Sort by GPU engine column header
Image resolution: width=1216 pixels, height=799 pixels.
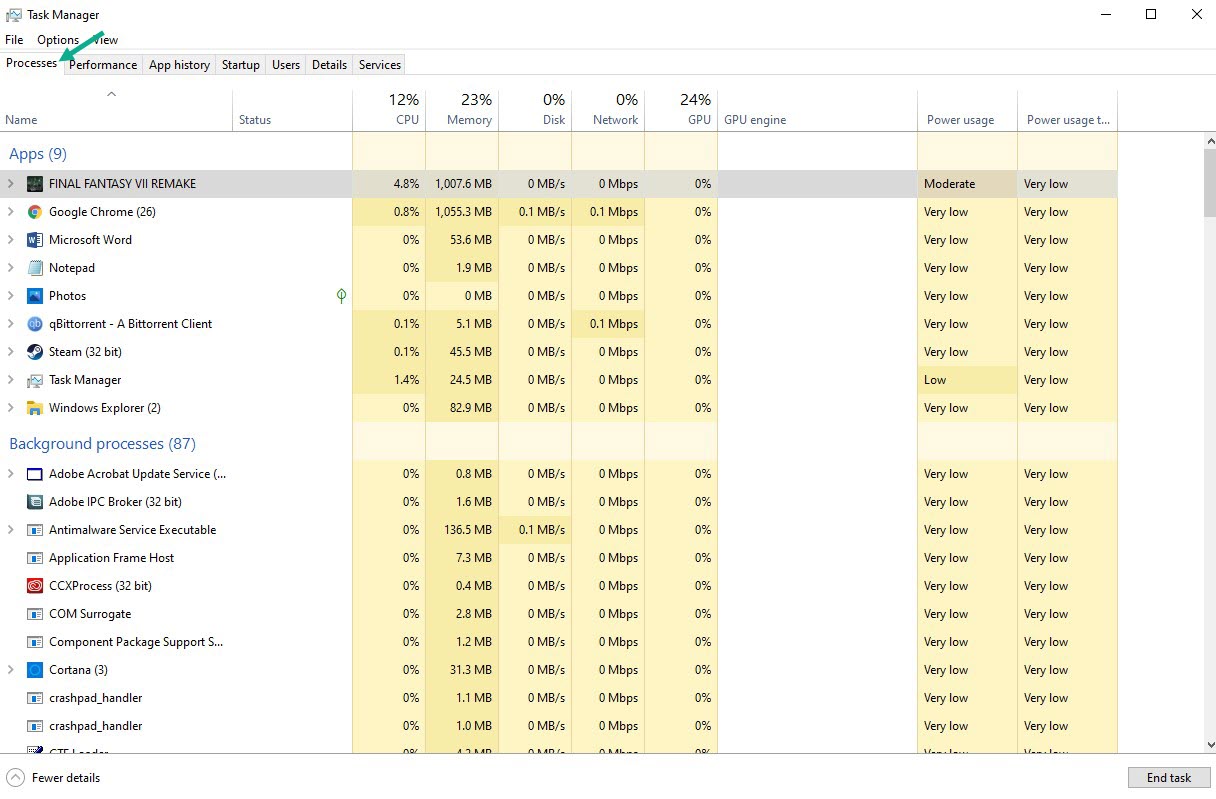click(817, 110)
